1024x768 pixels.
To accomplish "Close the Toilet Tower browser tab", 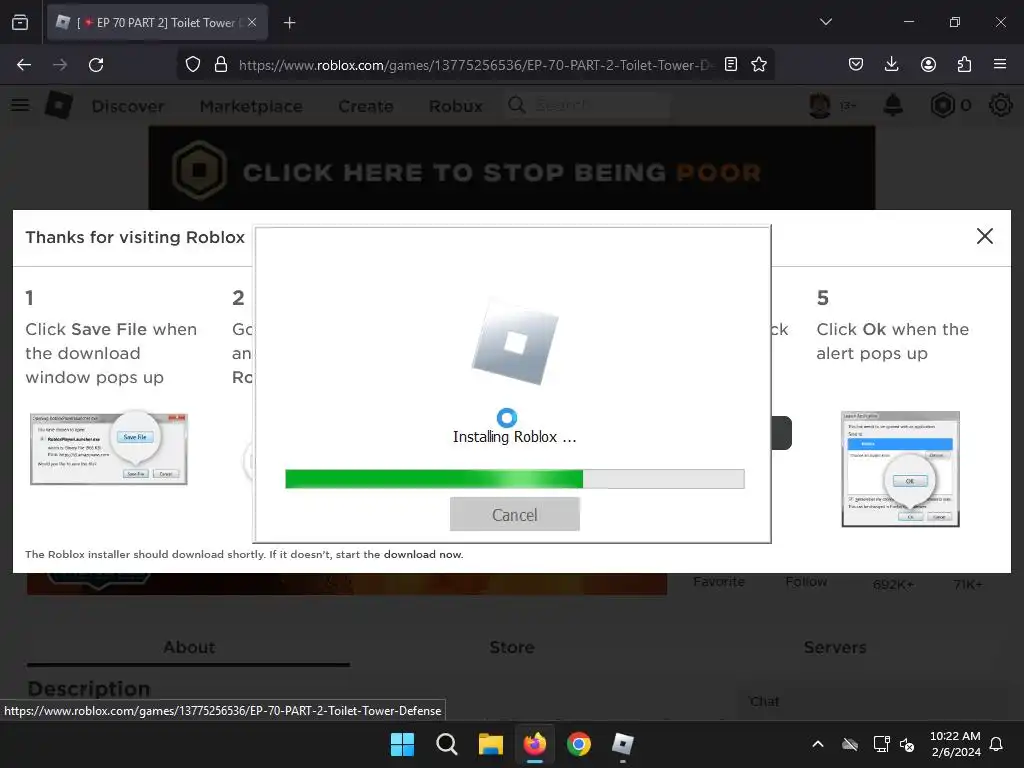I will click(x=252, y=22).
